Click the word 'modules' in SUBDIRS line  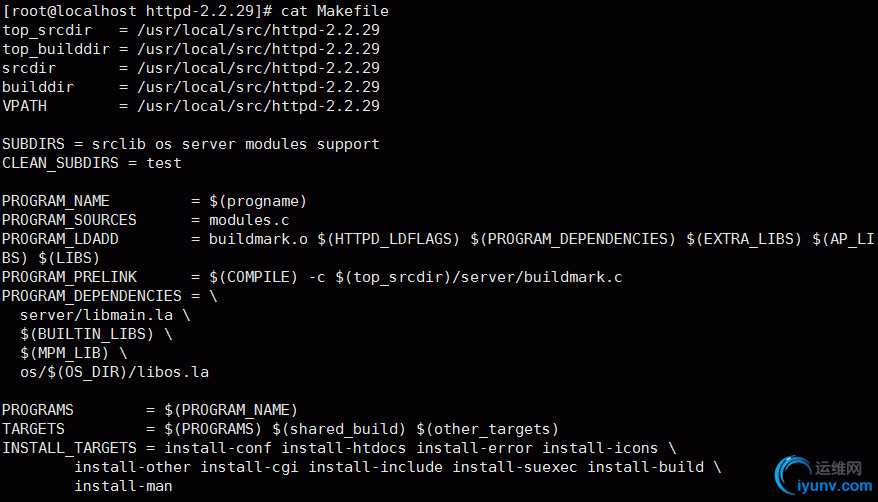(276, 144)
